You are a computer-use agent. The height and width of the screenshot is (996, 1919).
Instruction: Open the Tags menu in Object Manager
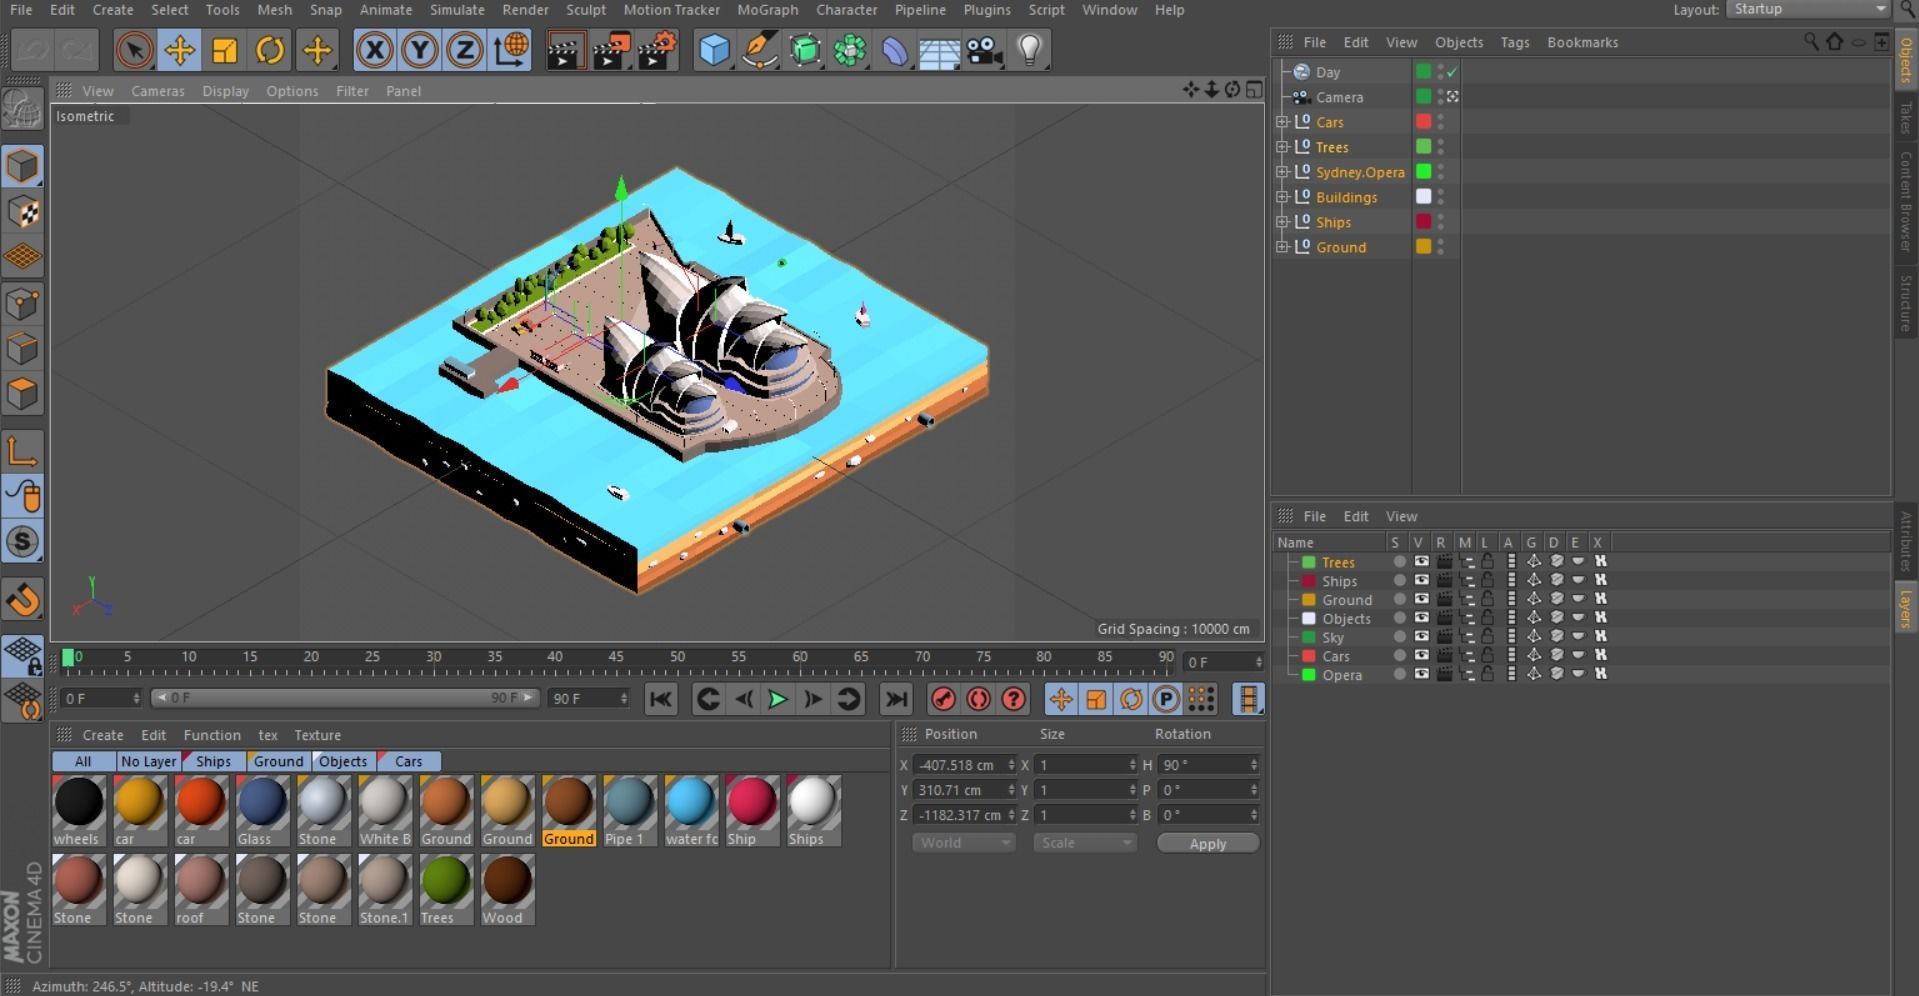[1515, 42]
